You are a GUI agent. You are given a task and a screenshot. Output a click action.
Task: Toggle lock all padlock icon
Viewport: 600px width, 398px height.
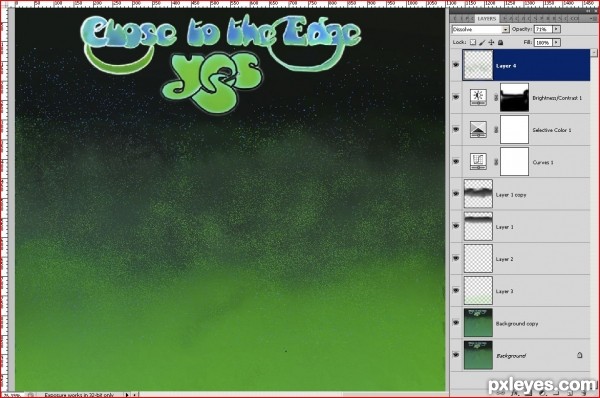500,42
